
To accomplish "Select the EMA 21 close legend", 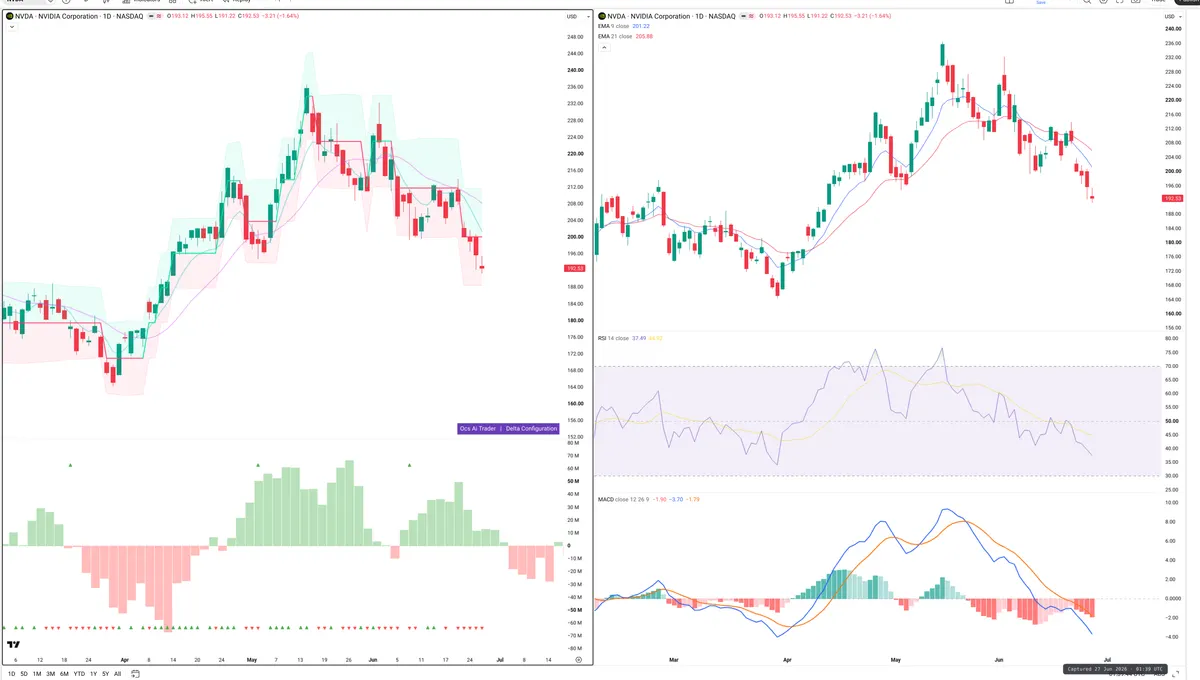I will (x=616, y=36).
